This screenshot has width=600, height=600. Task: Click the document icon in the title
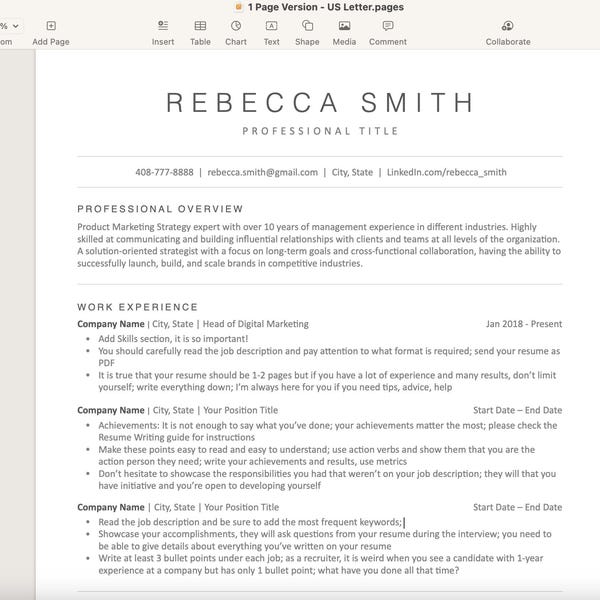[239, 7]
